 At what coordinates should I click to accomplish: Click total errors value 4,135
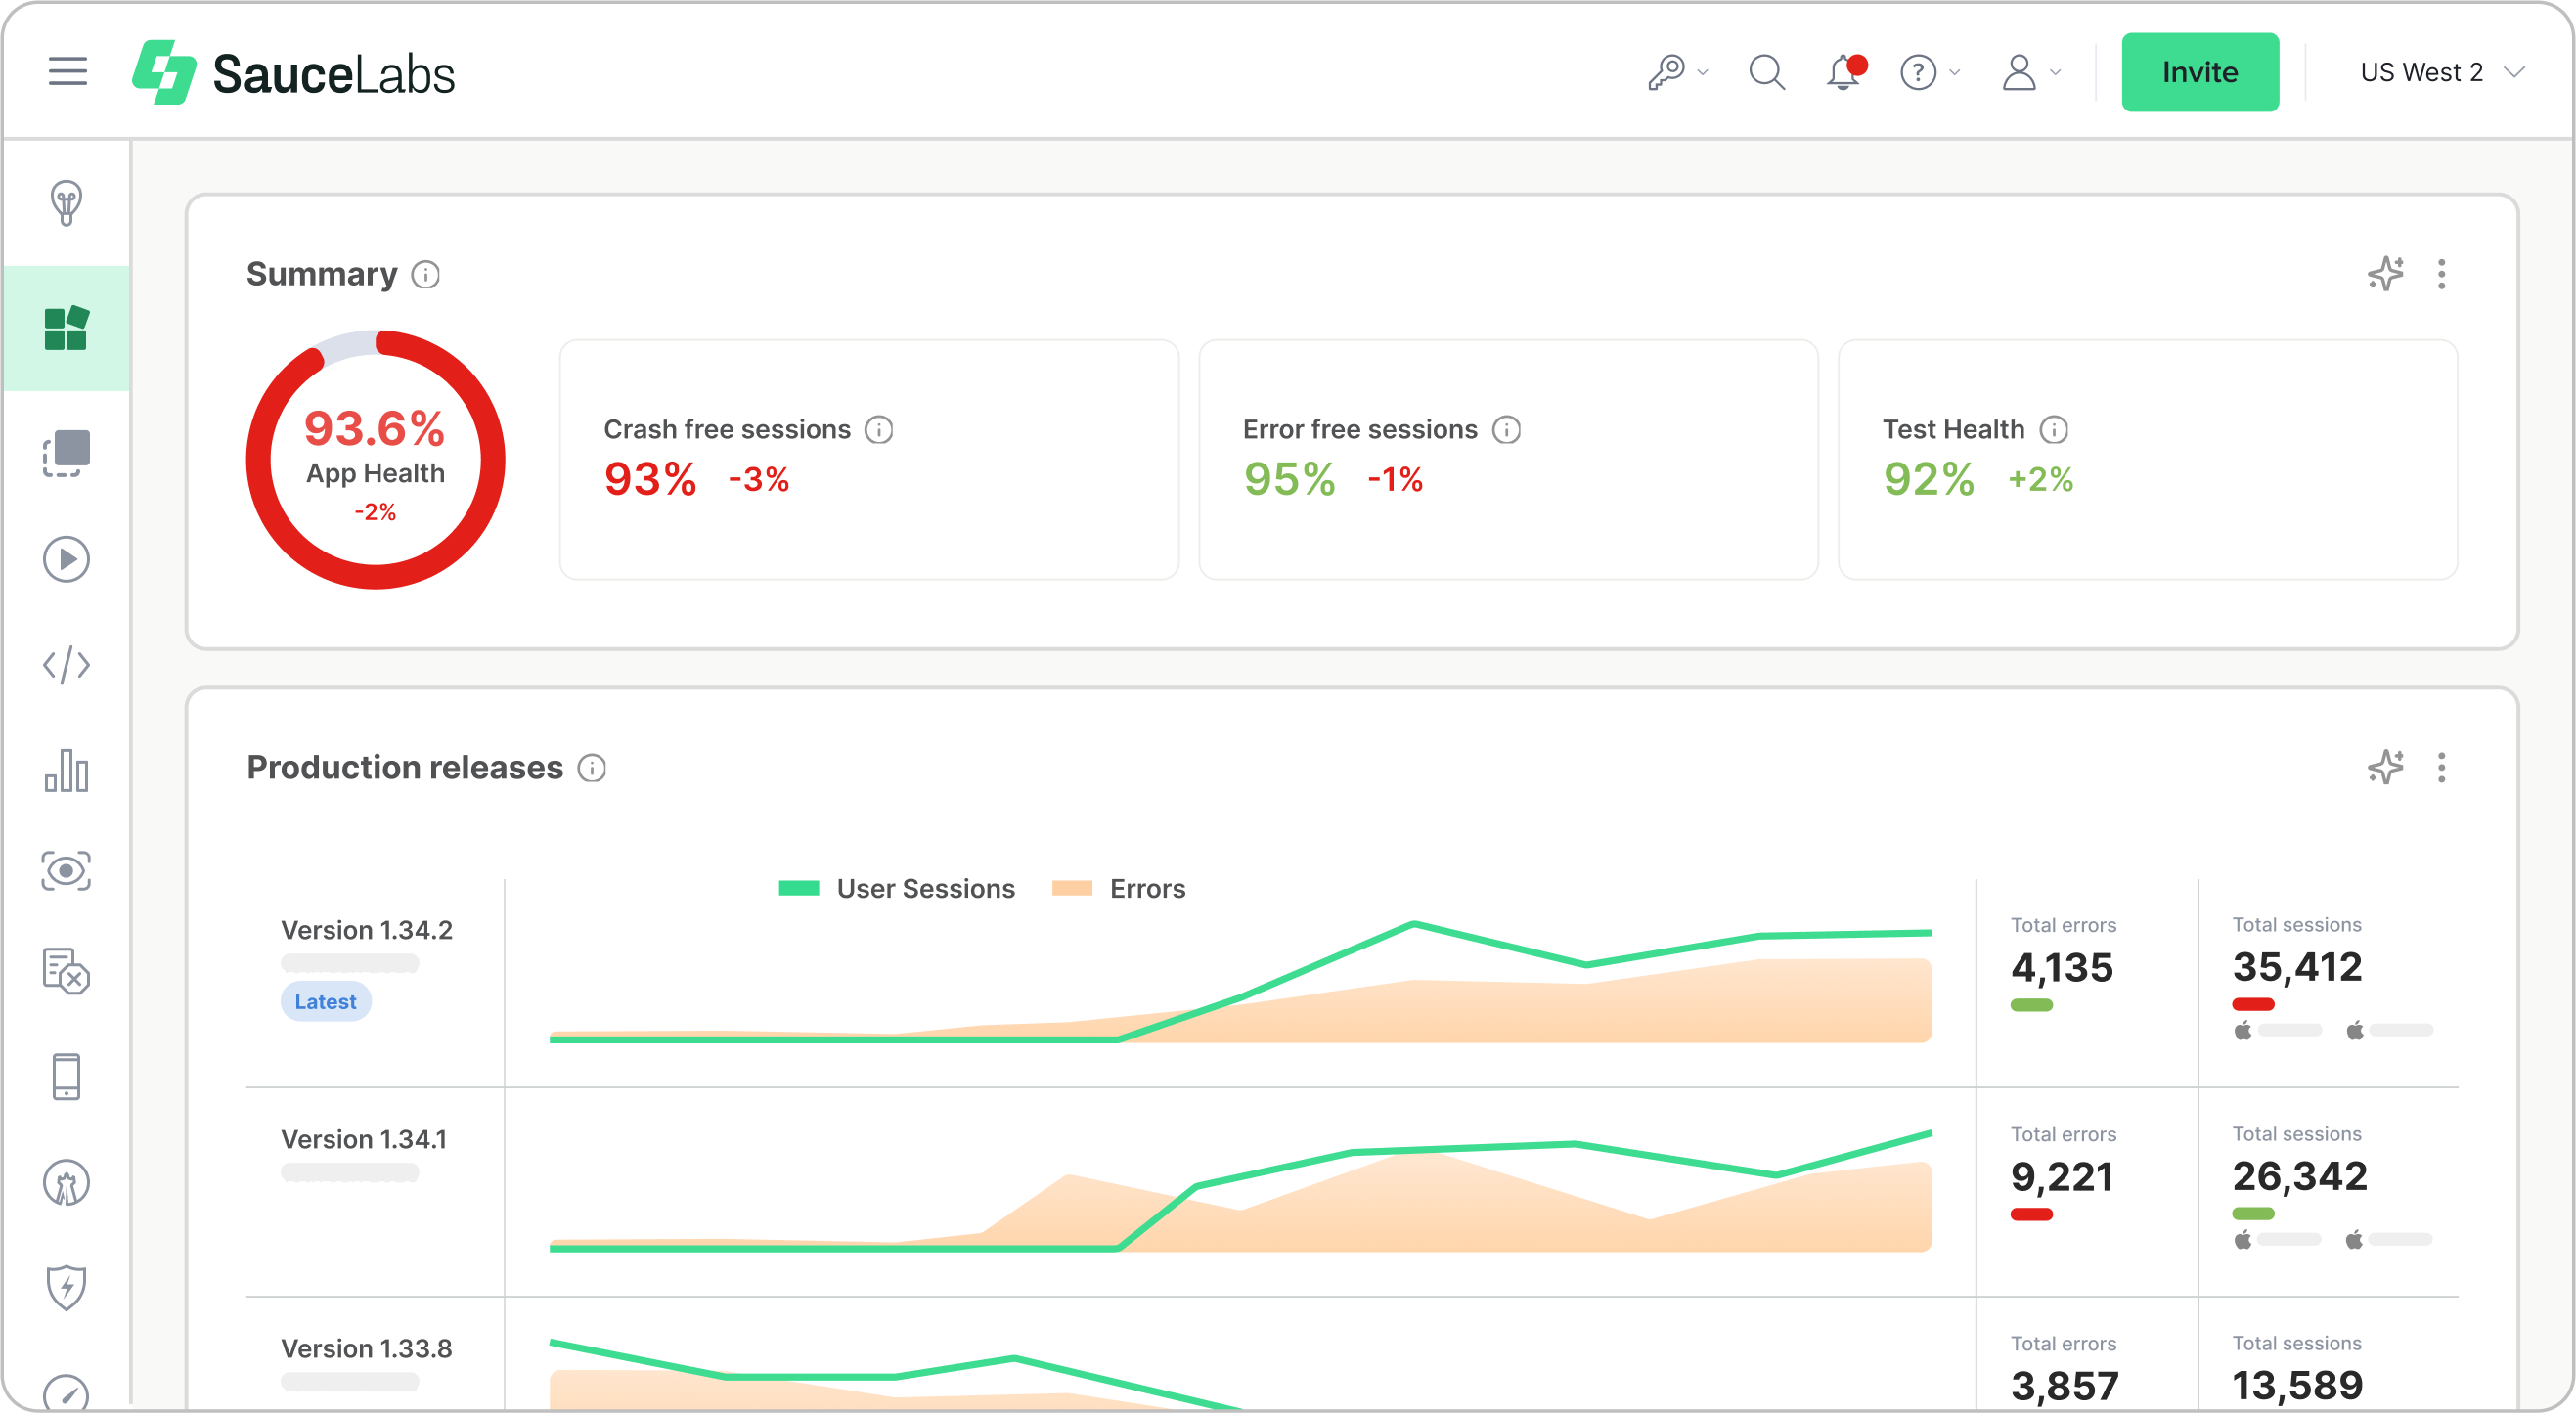click(x=2061, y=967)
